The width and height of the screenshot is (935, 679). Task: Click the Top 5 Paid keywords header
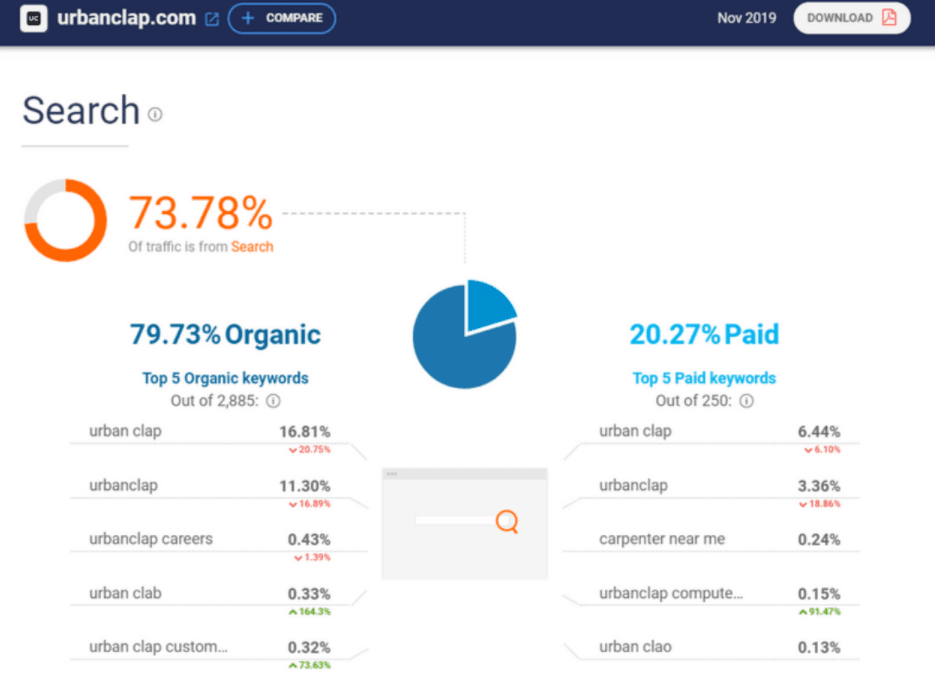(704, 378)
